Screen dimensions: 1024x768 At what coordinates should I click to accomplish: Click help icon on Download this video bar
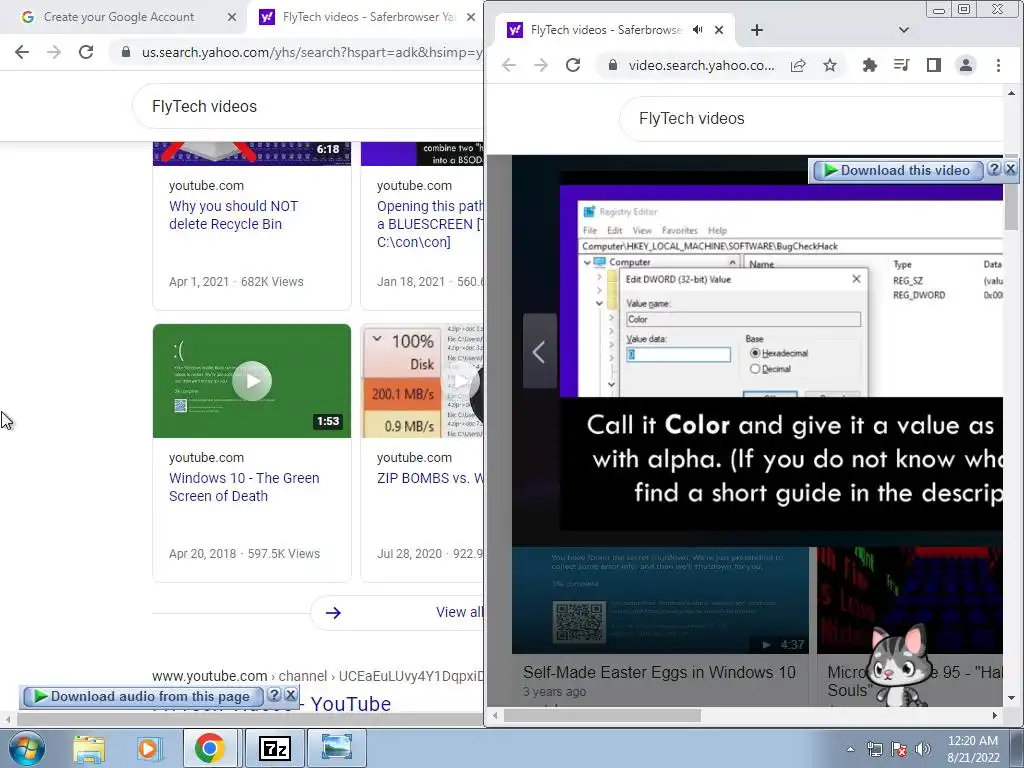coord(994,169)
